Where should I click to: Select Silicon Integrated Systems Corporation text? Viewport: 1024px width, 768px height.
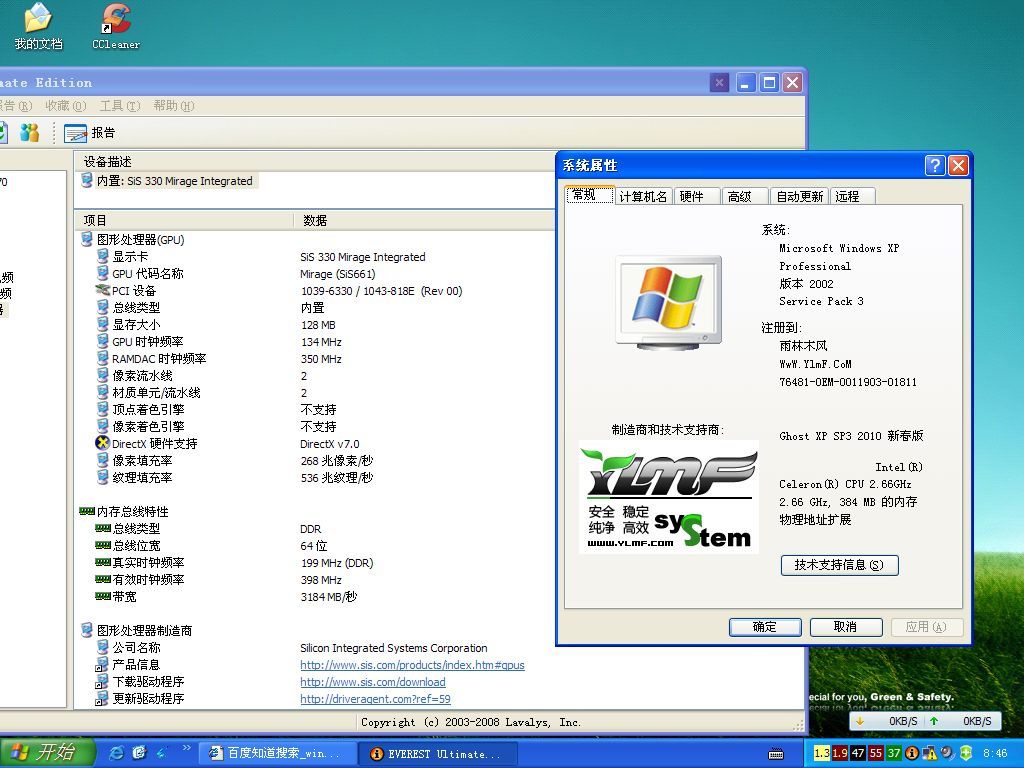tap(394, 648)
